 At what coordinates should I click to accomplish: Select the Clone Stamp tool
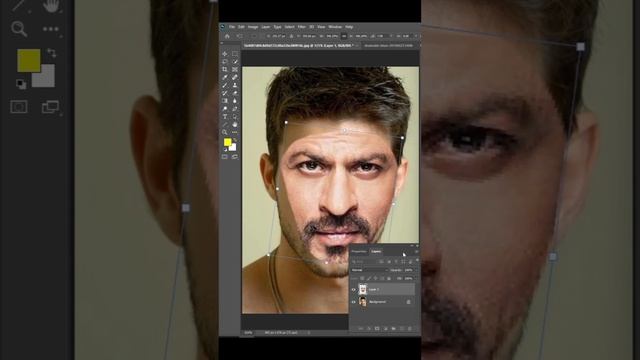(x=235, y=85)
